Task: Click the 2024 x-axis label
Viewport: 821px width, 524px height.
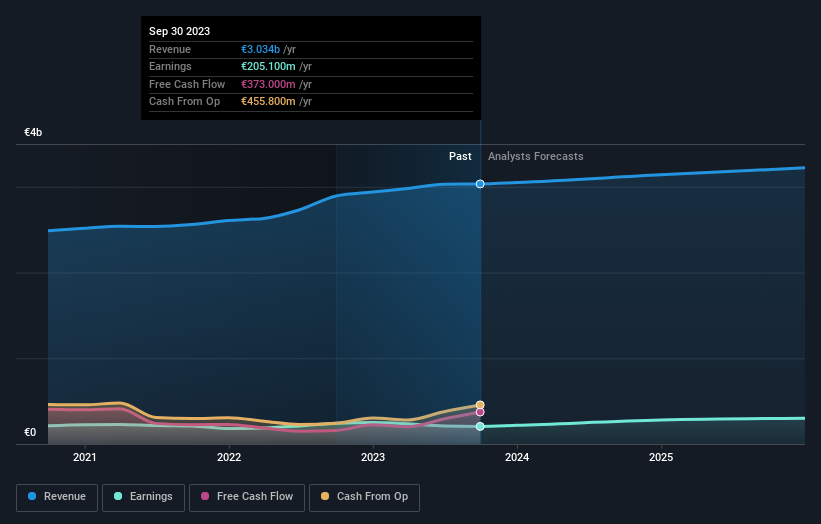Action: pos(517,458)
